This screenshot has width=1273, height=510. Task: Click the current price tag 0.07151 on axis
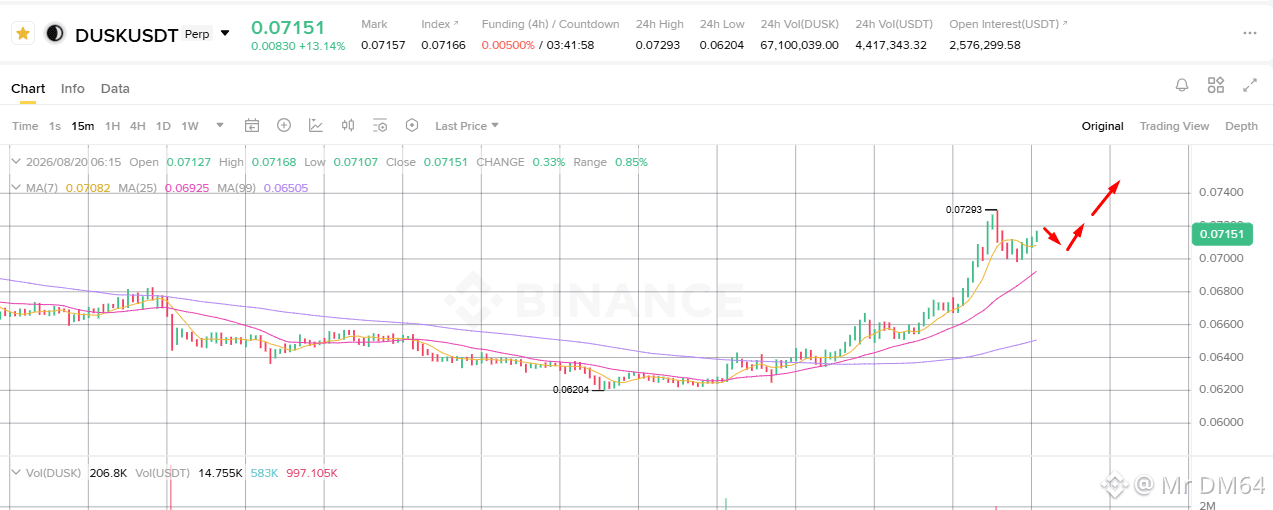pos(1222,235)
